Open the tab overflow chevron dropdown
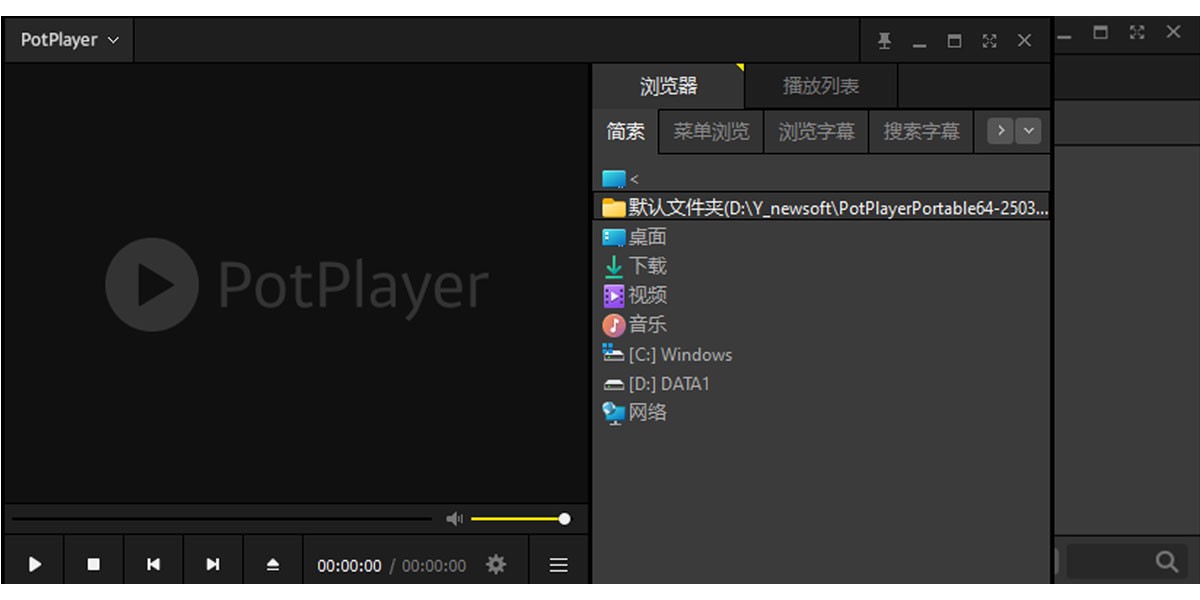The image size is (1200, 600). click(x=1030, y=130)
